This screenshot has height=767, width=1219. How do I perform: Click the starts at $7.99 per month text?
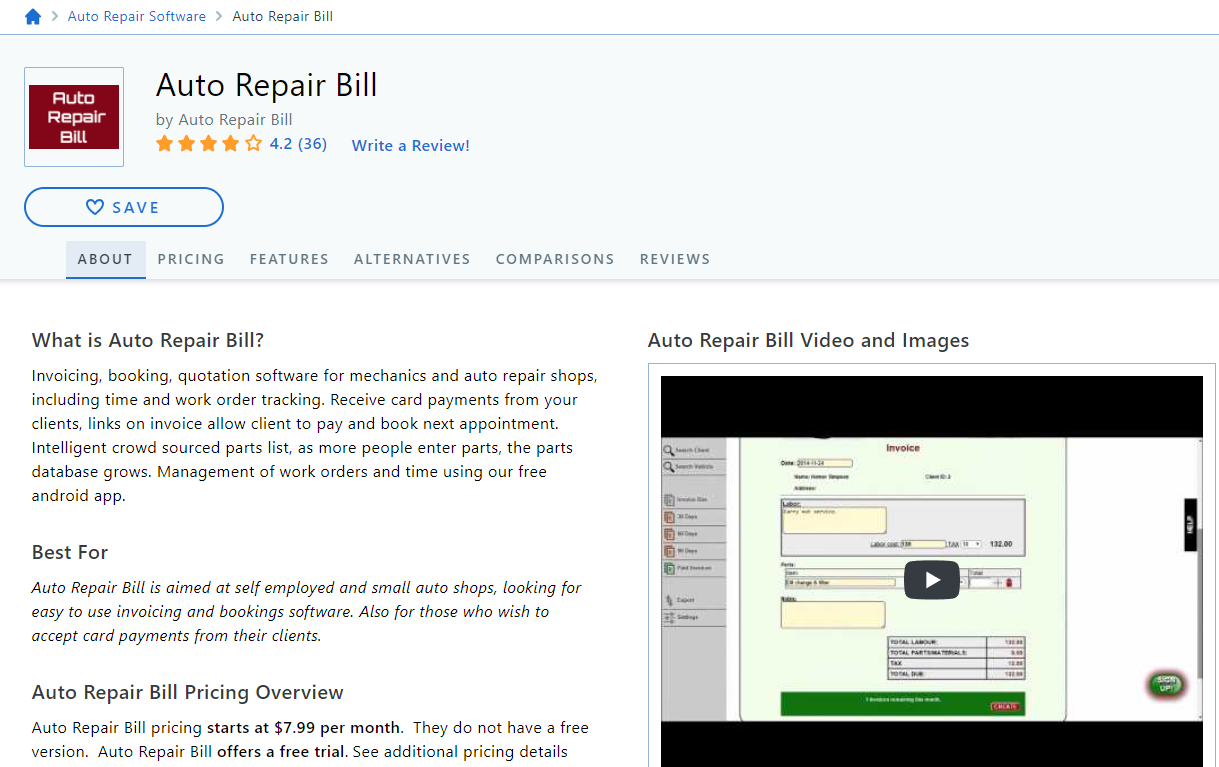pos(304,727)
